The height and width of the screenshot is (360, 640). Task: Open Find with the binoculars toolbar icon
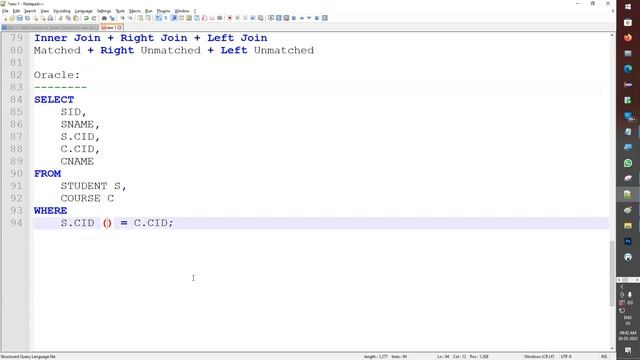click(x=104, y=18)
